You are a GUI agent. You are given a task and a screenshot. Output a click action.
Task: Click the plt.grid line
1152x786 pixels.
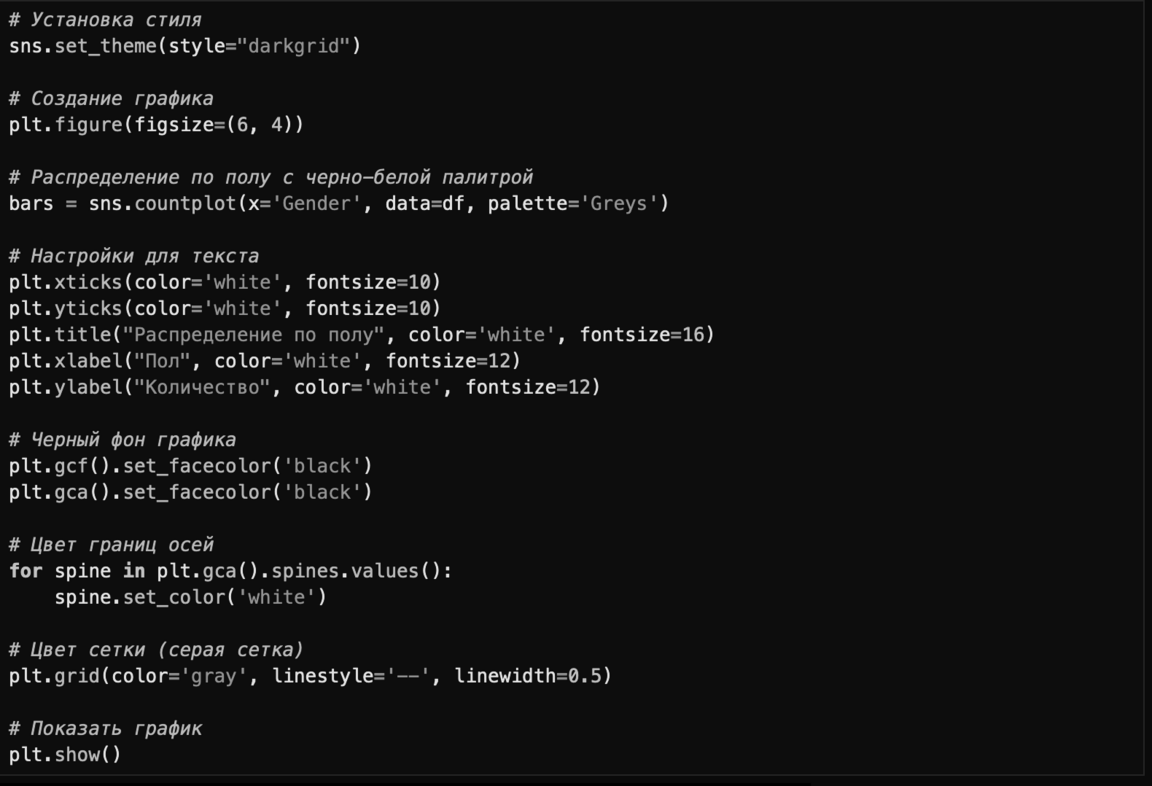(x=310, y=676)
